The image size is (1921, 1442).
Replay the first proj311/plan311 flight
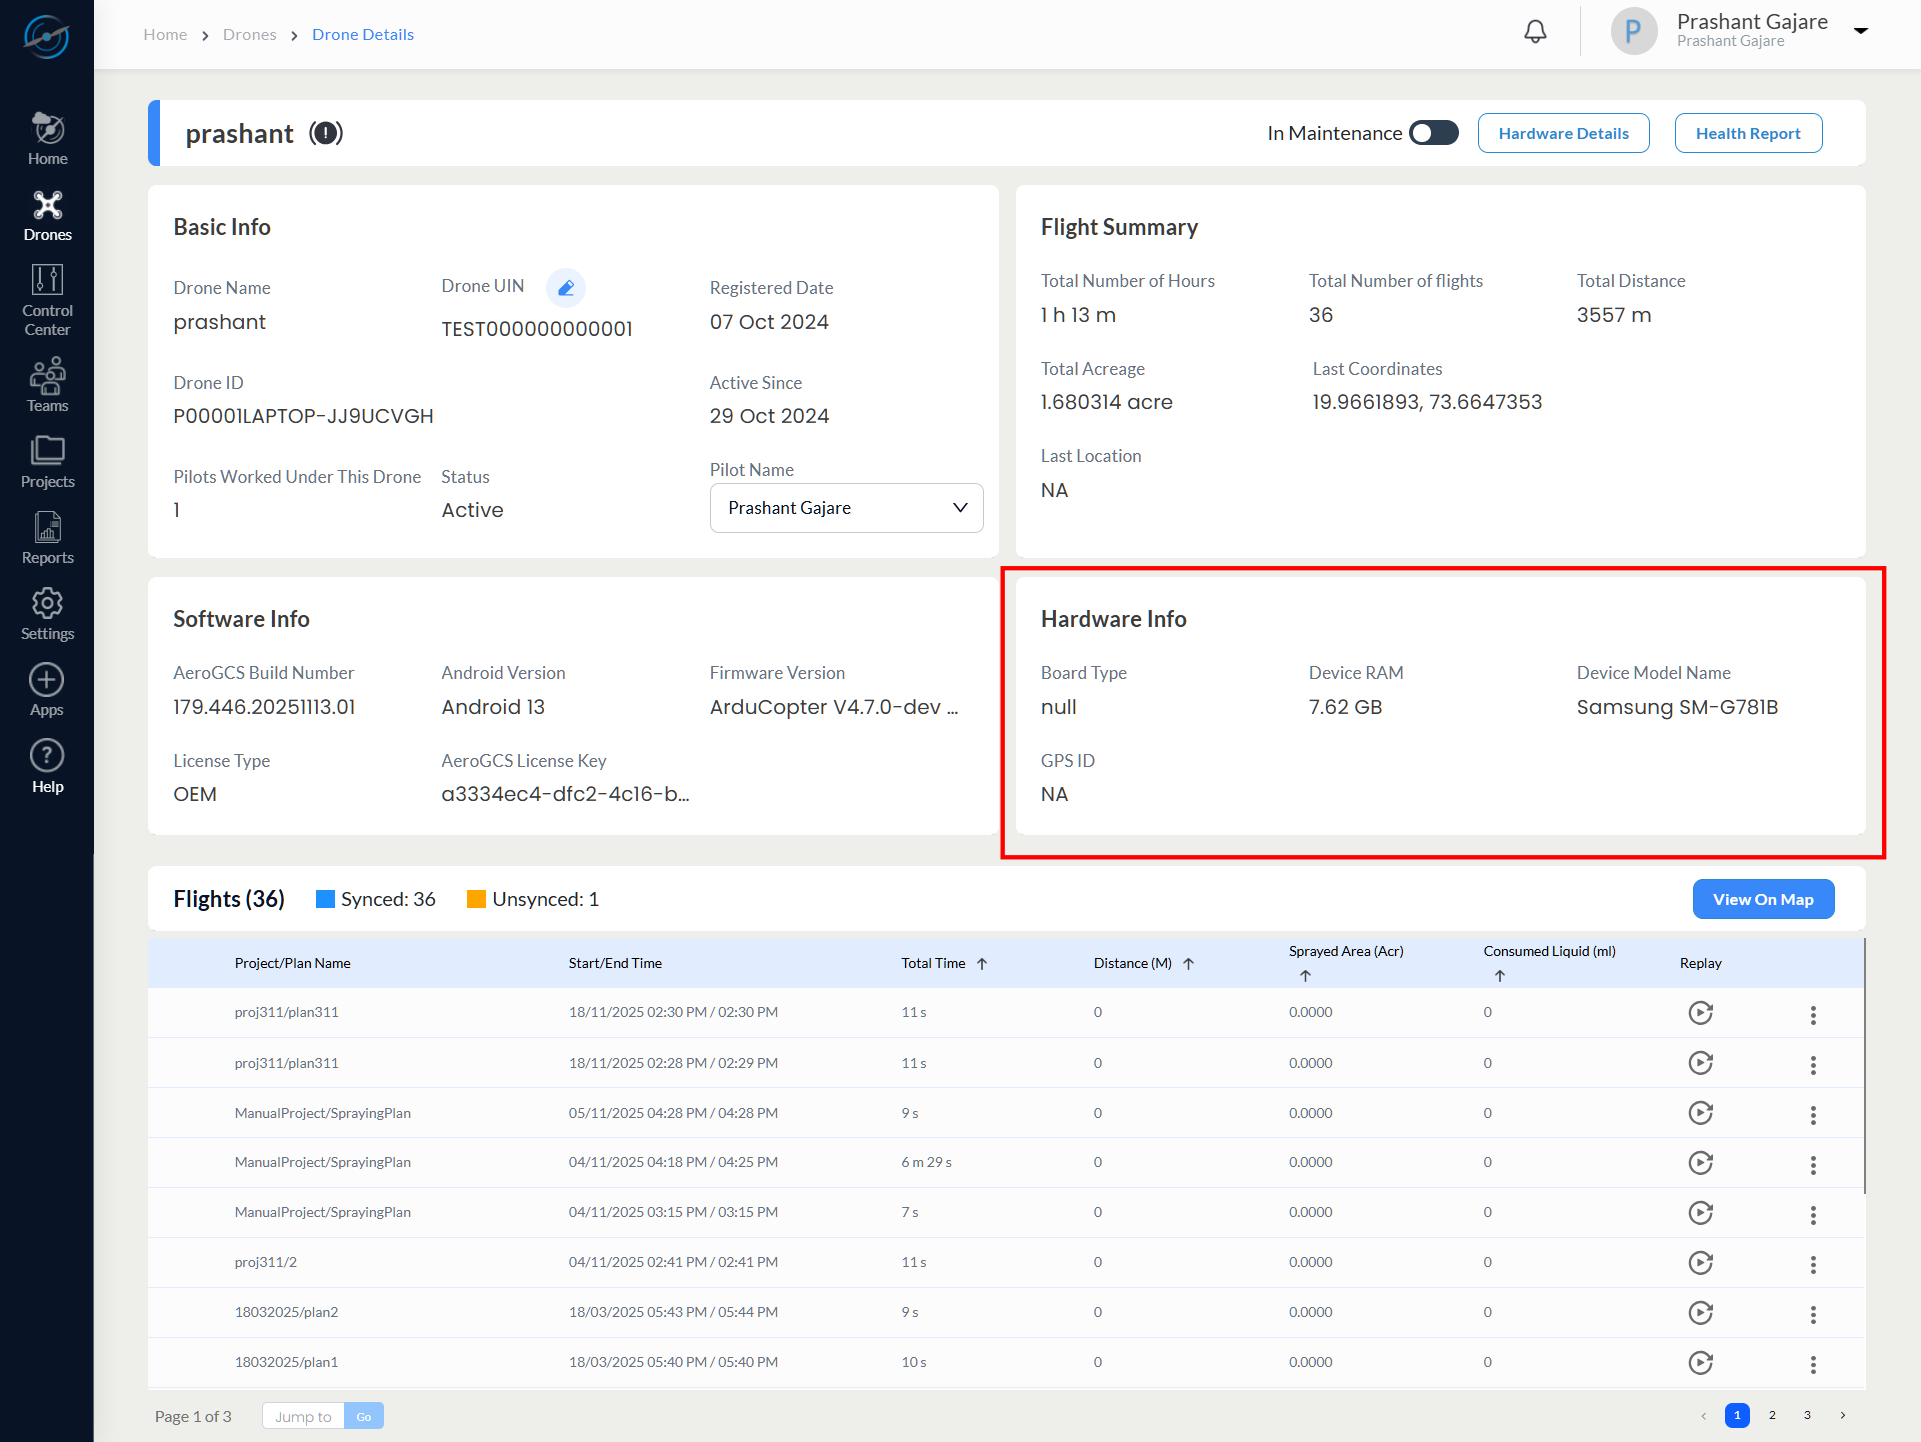pyautogui.click(x=1700, y=1013)
